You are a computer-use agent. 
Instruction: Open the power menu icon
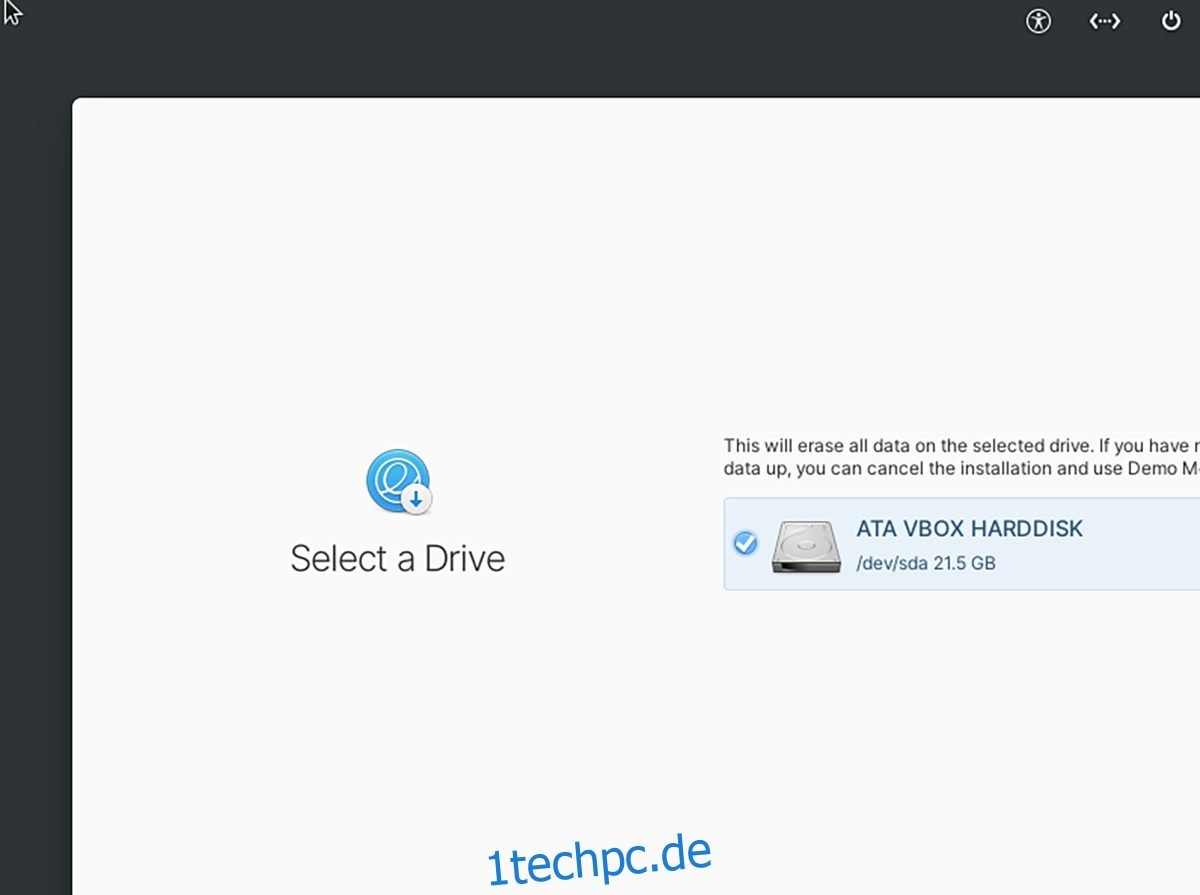coord(1171,21)
